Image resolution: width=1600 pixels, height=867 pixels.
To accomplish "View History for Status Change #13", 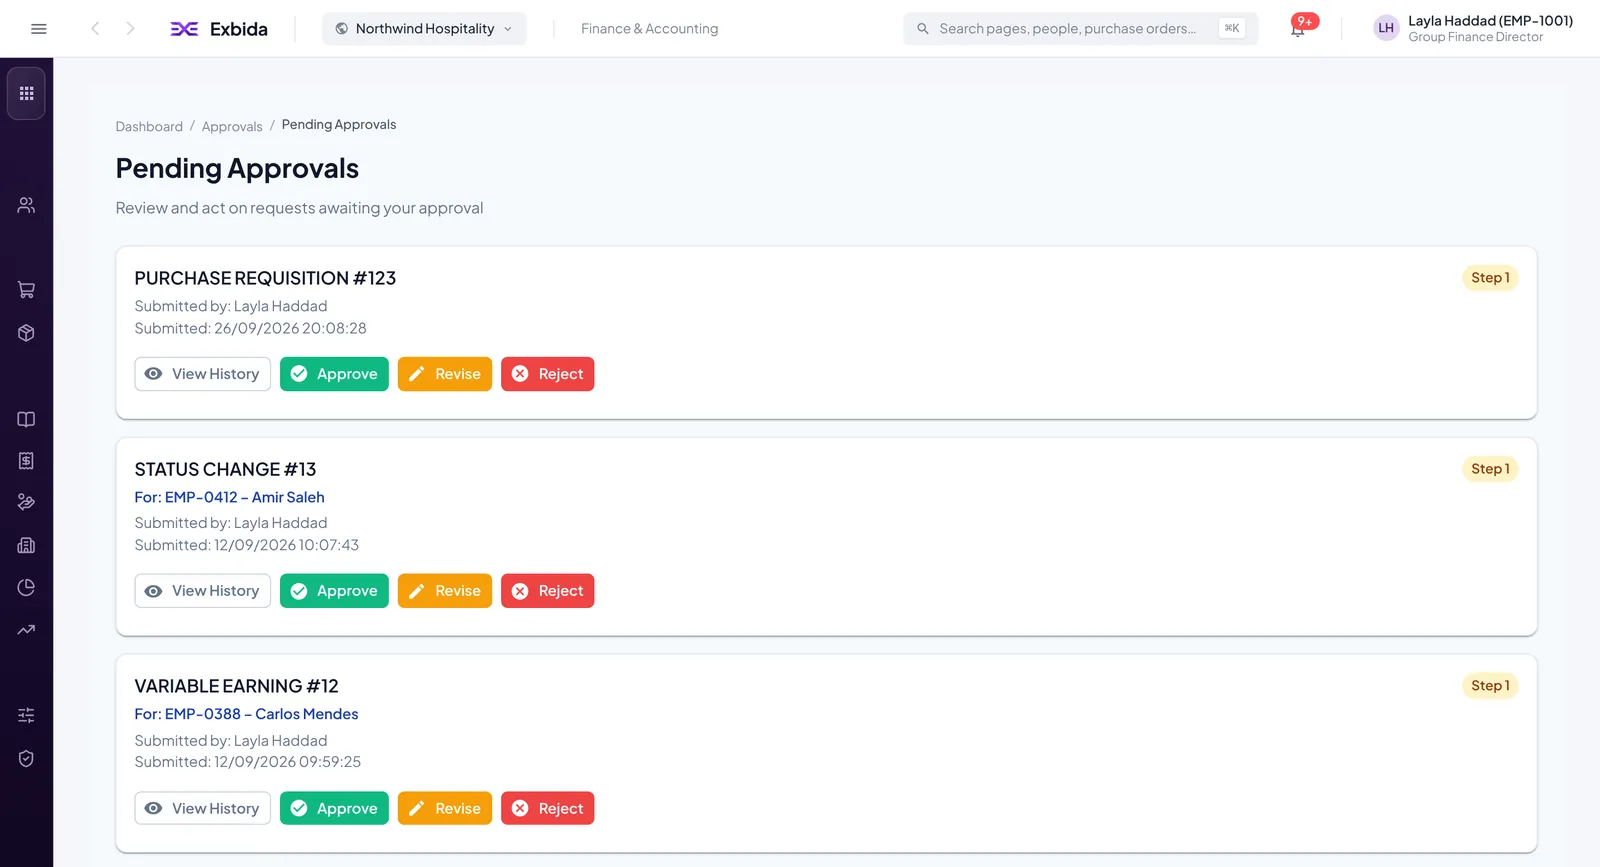I will pyautogui.click(x=203, y=591).
